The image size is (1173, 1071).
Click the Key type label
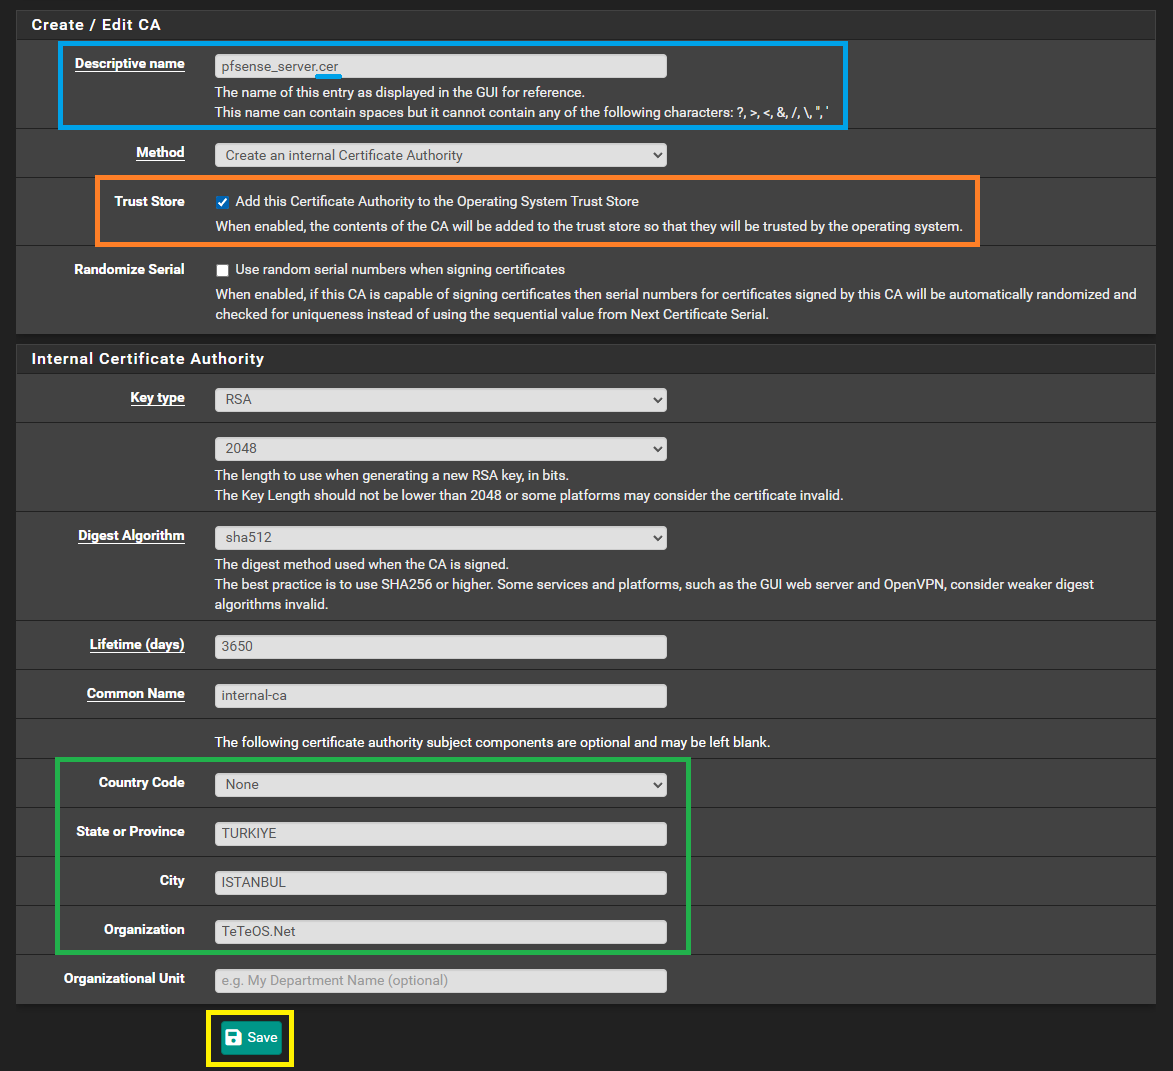click(x=157, y=398)
